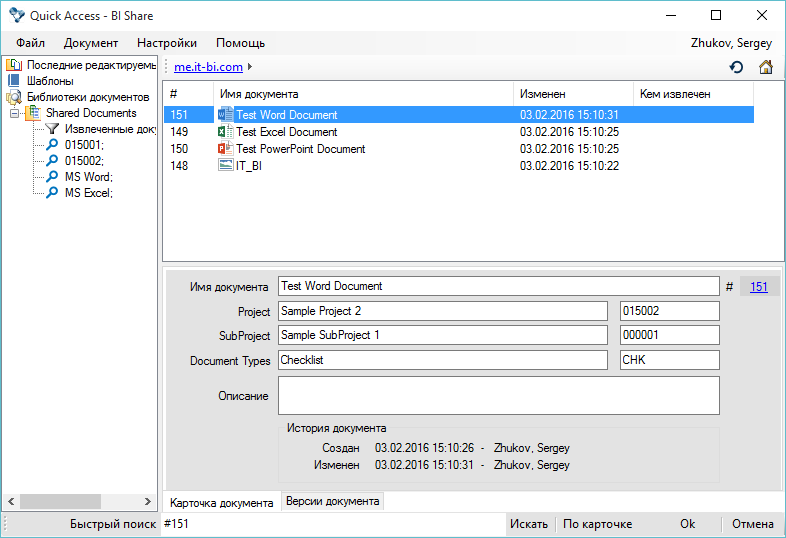786x538 pixels.
Task: Open the Помощь menu
Action: pos(241,43)
